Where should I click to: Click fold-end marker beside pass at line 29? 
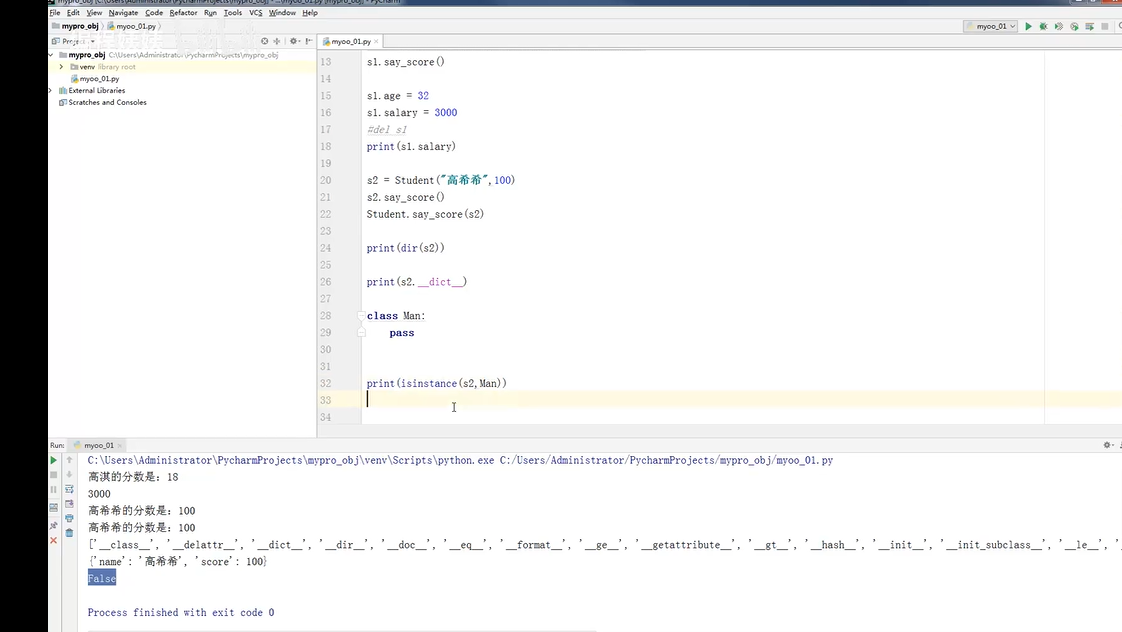coord(361,333)
